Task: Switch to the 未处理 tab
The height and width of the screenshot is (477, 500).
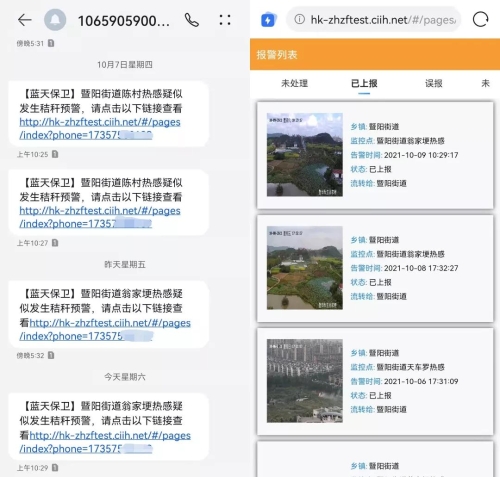Action: (294, 83)
